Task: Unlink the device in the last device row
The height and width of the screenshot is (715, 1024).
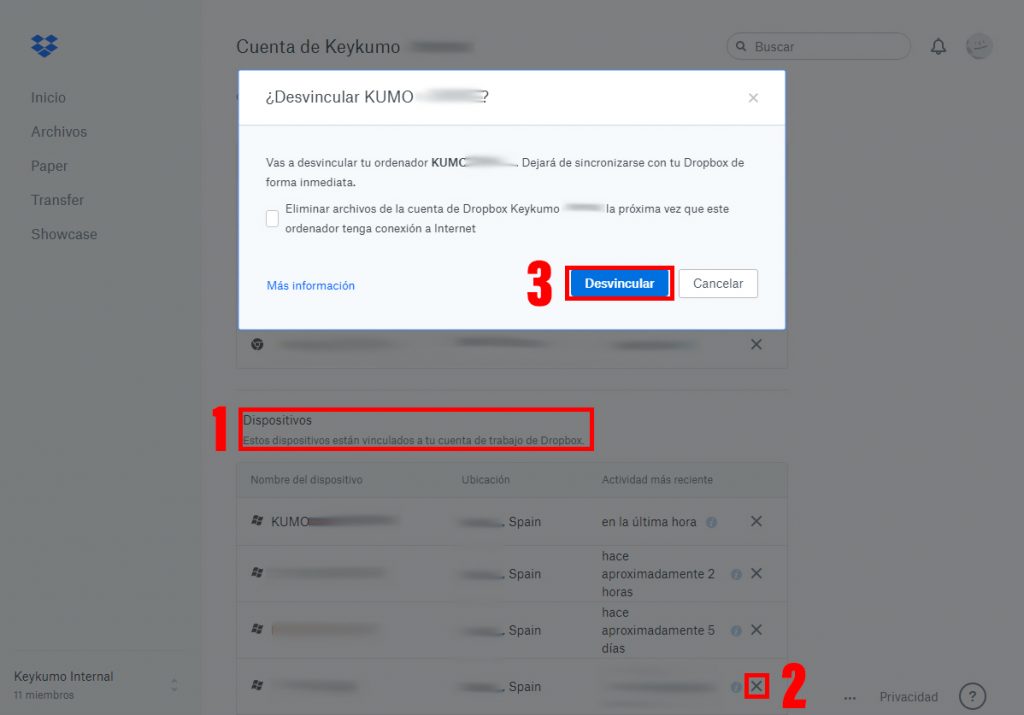Action: coord(756,686)
